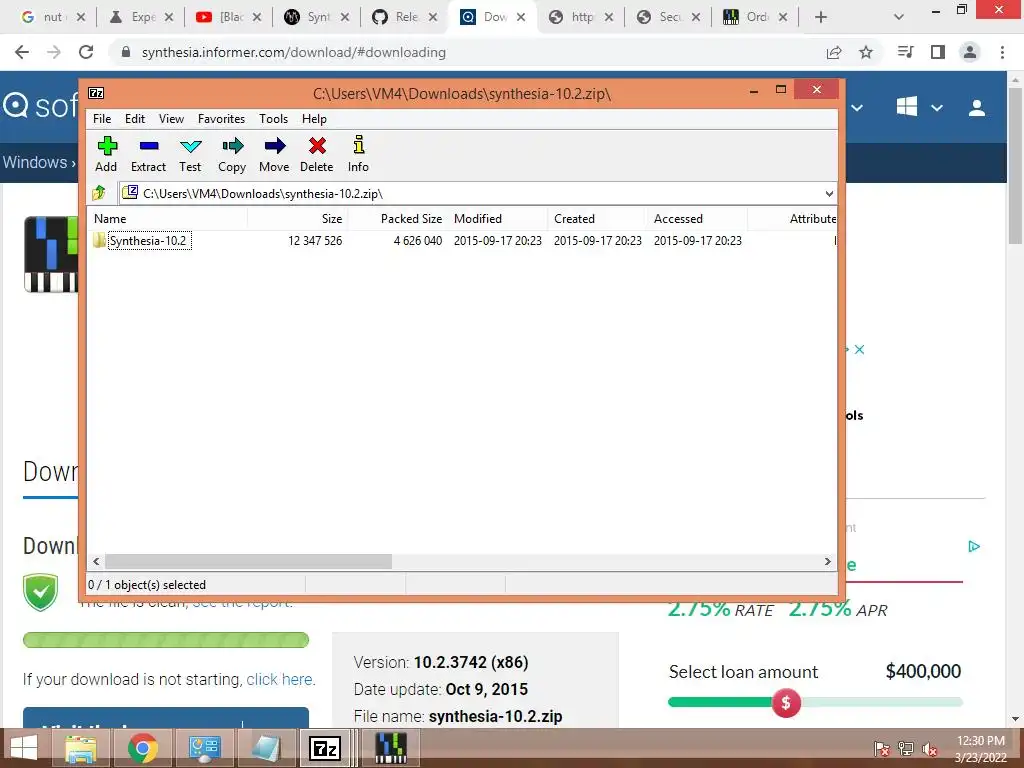This screenshot has width=1024, height=768.
Task: Click the address bar URL in Chrome
Action: point(294,52)
